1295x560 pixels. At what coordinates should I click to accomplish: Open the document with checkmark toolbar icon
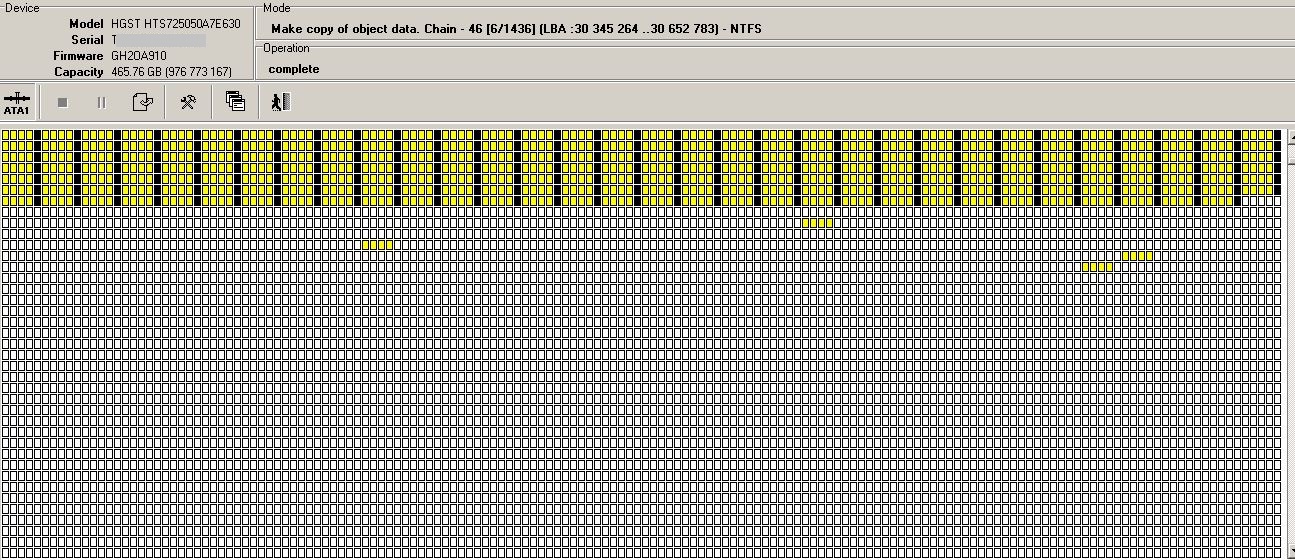[143, 102]
